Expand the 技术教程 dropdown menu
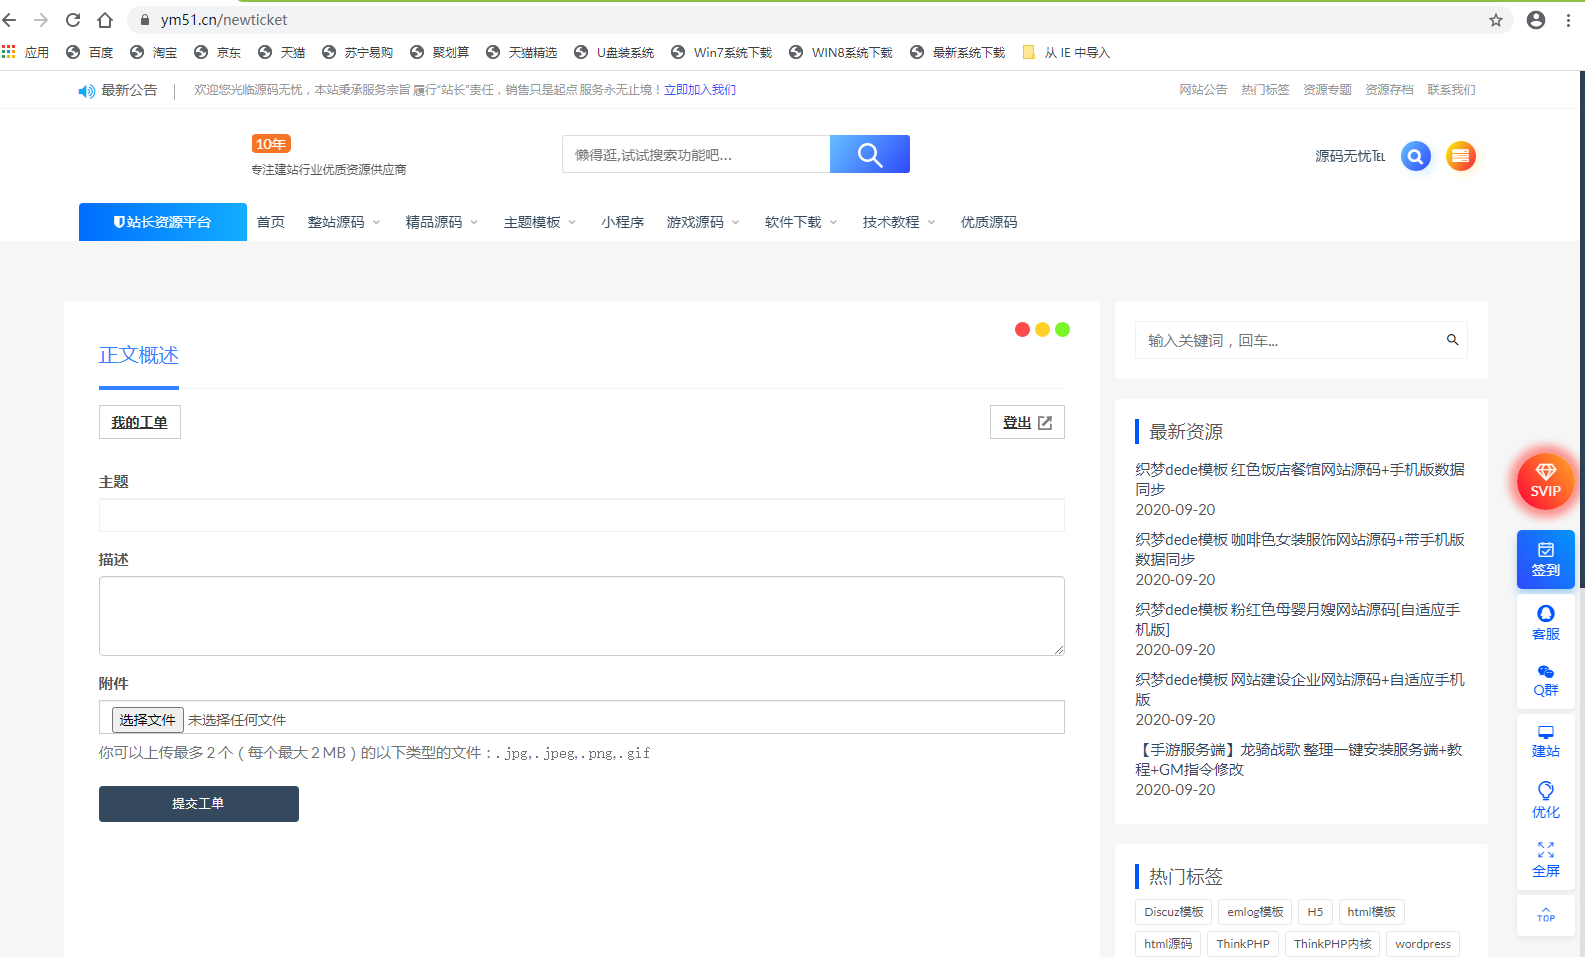 [899, 222]
